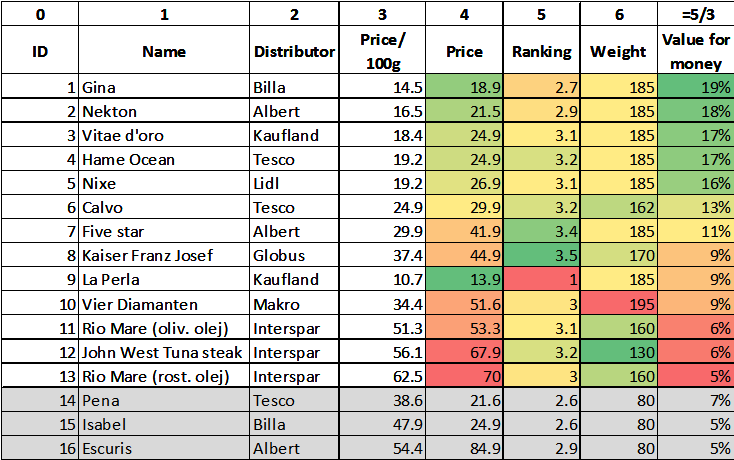734x460 pixels.
Task: Click the red 67.9 price cell
Action: 465,352
